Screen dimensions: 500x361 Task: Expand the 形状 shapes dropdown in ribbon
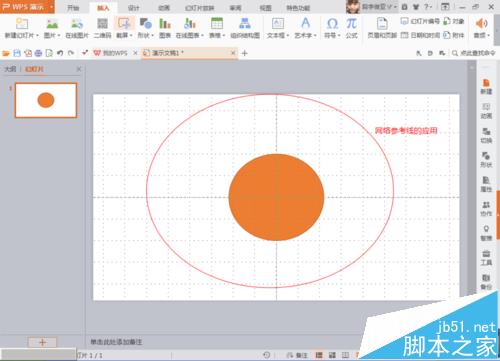152,35
